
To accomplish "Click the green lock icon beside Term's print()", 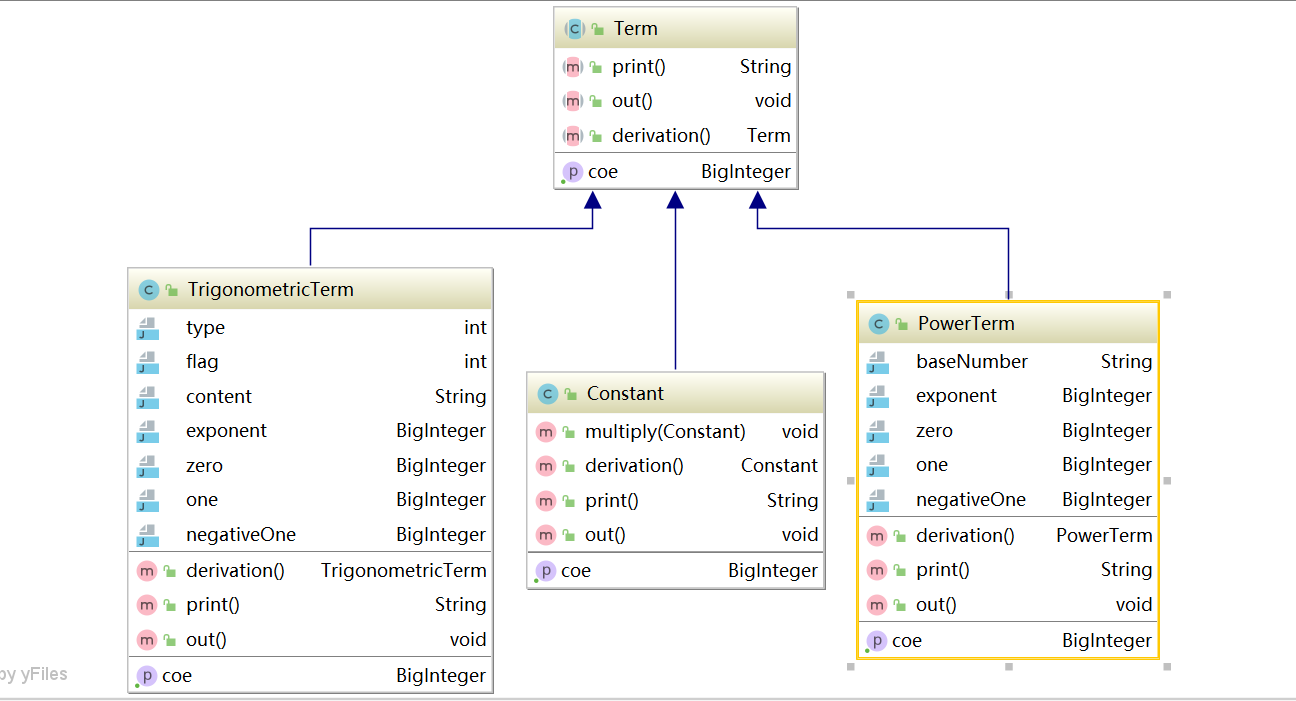I will point(596,68).
